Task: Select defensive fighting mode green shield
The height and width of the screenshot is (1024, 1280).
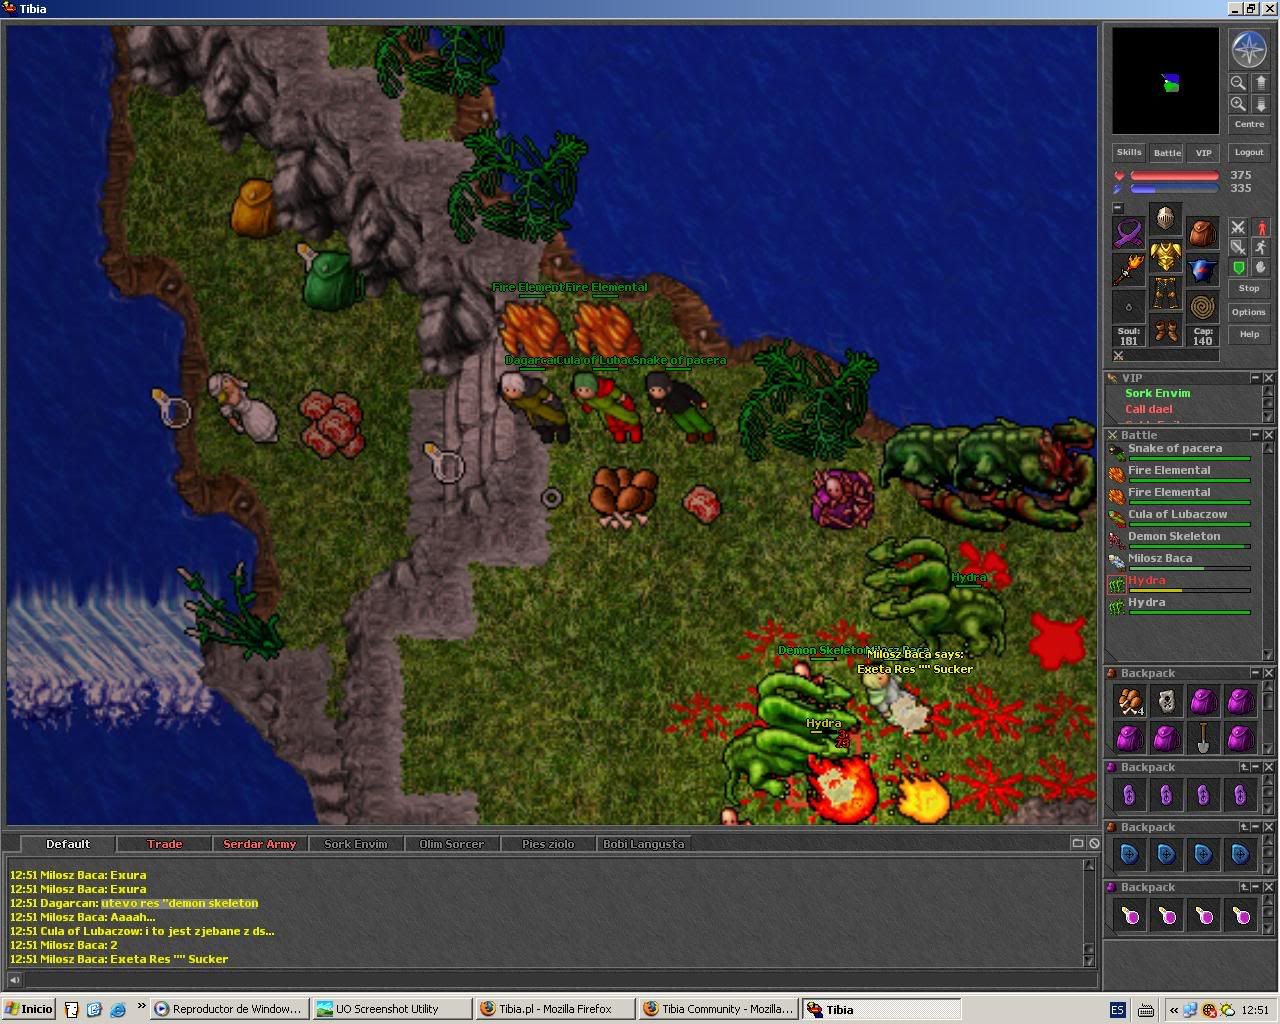Action: [1238, 268]
